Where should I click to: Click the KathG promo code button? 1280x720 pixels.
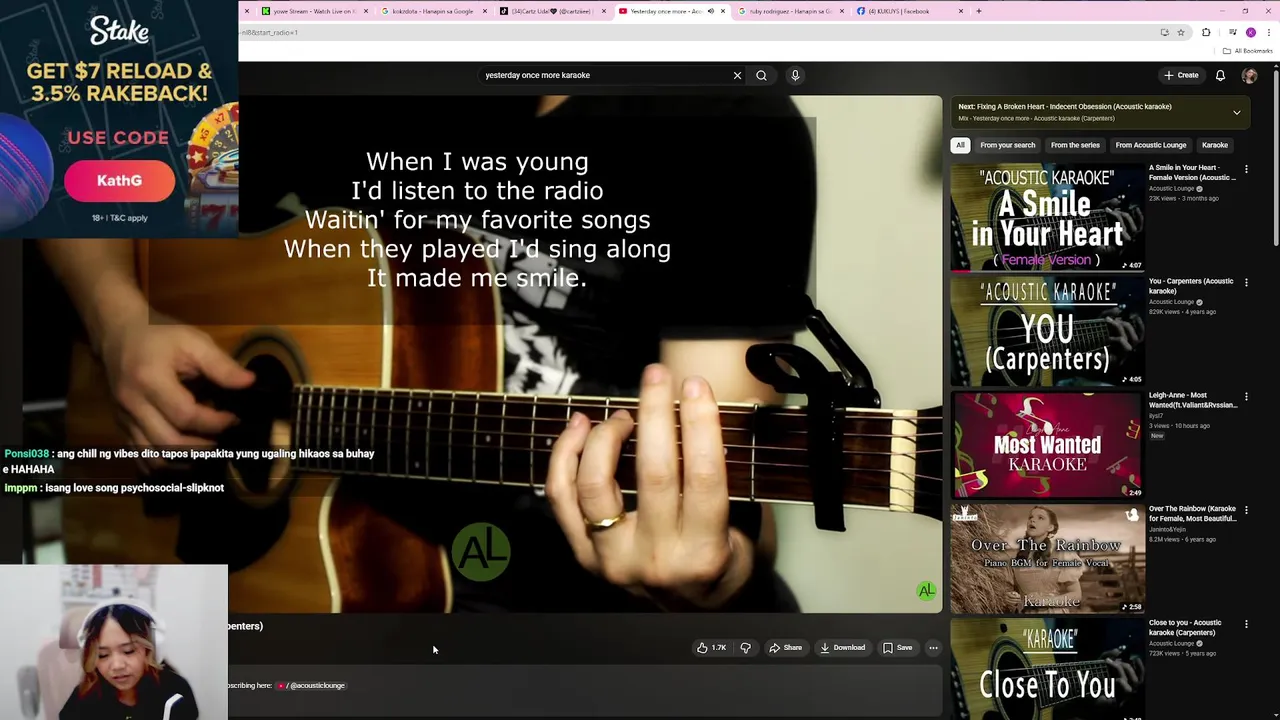tap(119, 181)
